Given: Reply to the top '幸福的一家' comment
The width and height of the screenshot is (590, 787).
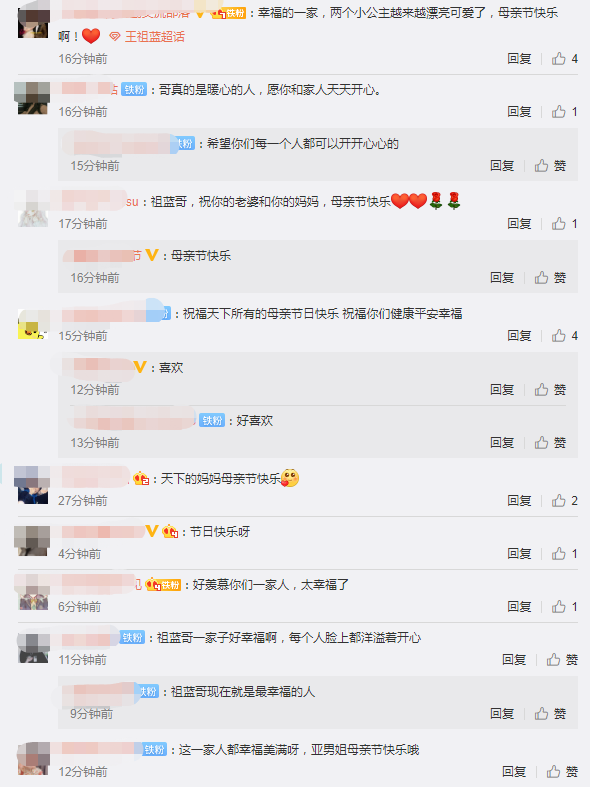Looking at the screenshot, I should 519,59.
